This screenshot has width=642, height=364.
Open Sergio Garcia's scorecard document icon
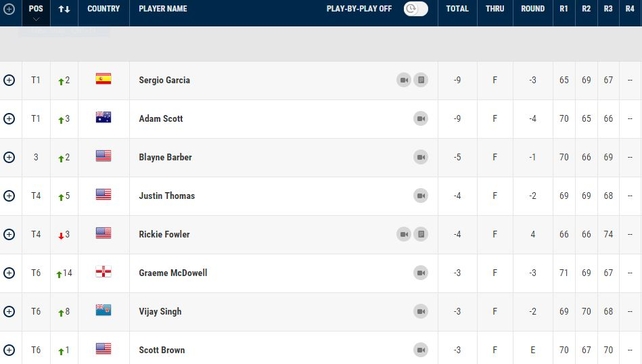point(421,80)
